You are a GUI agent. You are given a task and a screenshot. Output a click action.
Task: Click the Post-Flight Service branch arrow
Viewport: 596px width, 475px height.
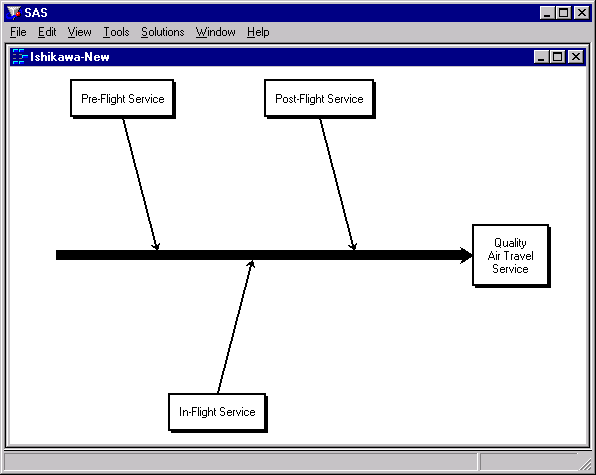338,184
